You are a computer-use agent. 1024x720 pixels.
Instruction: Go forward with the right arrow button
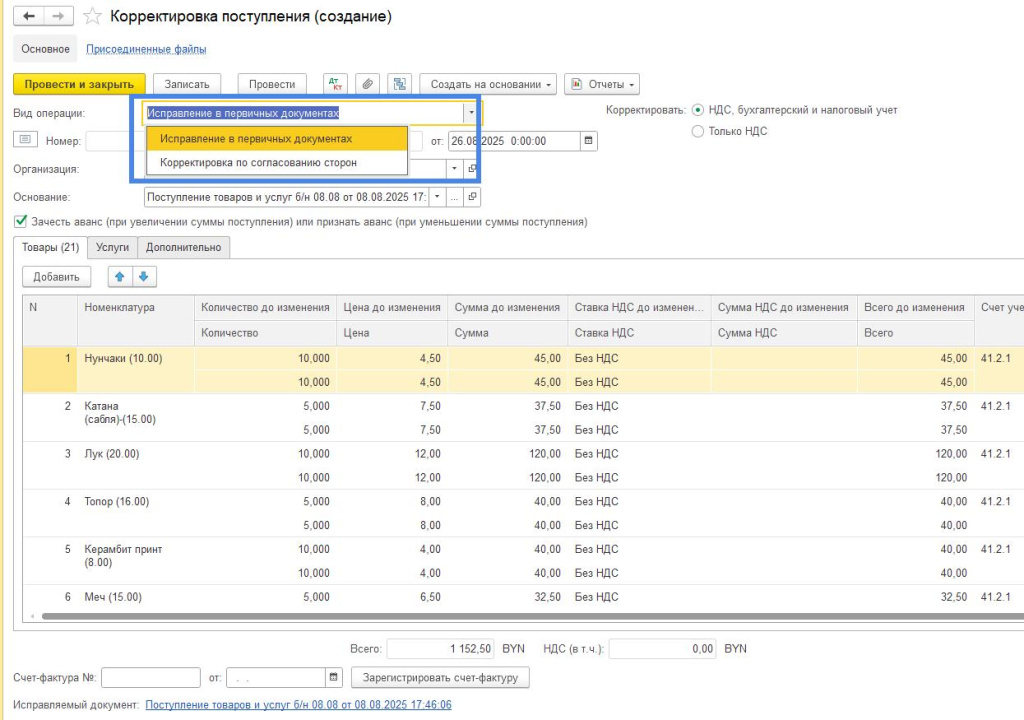59,16
